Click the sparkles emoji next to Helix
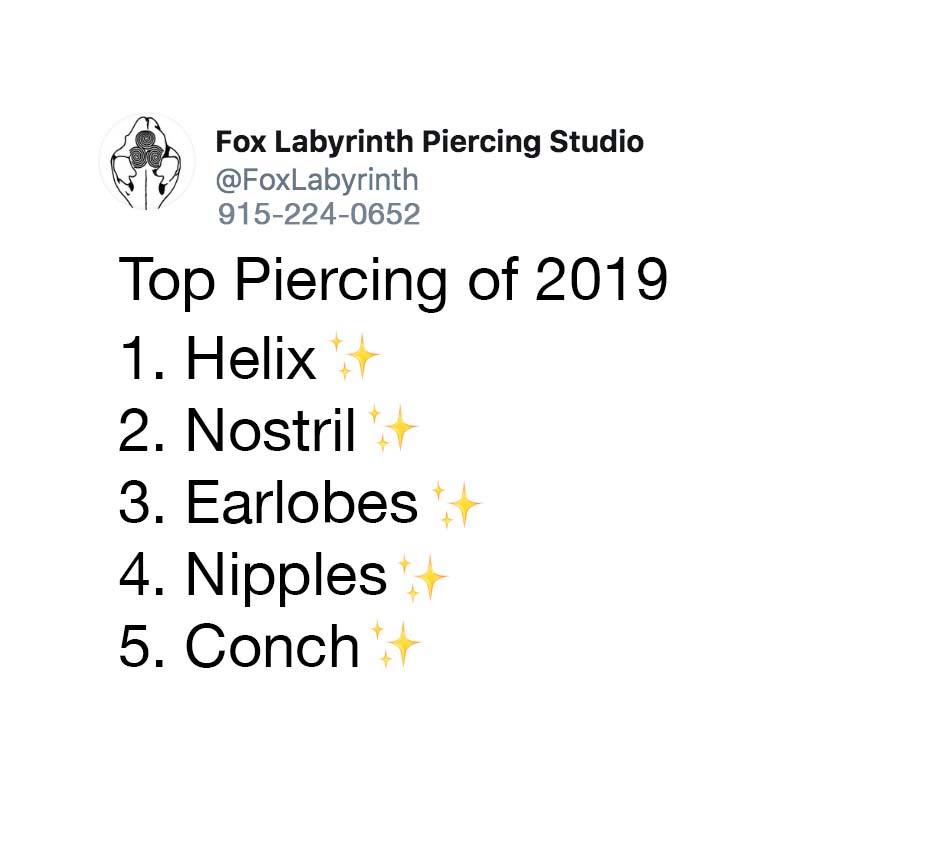This screenshot has height=853, width=941. click(x=353, y=358)
